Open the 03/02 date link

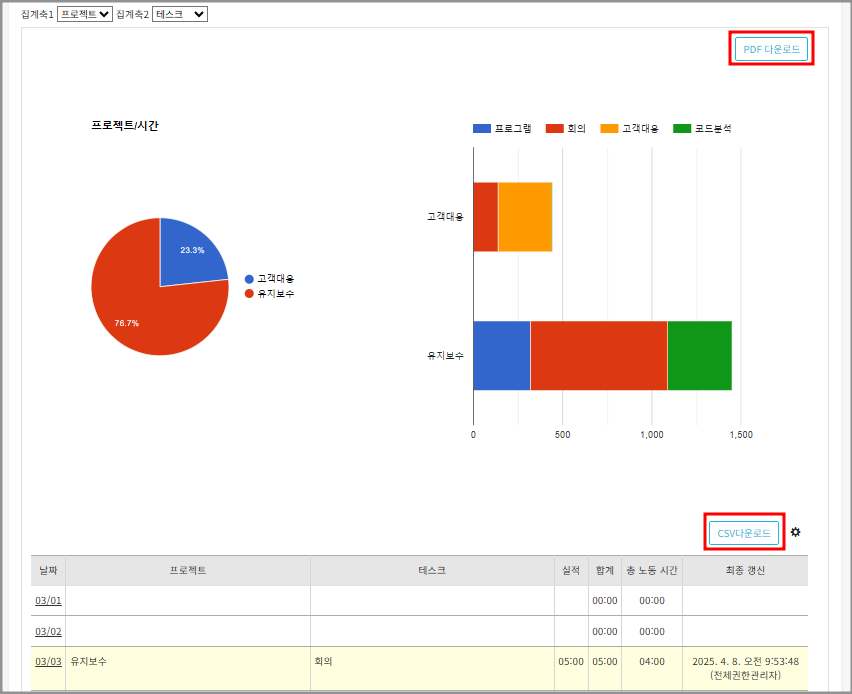pos(48,631)
